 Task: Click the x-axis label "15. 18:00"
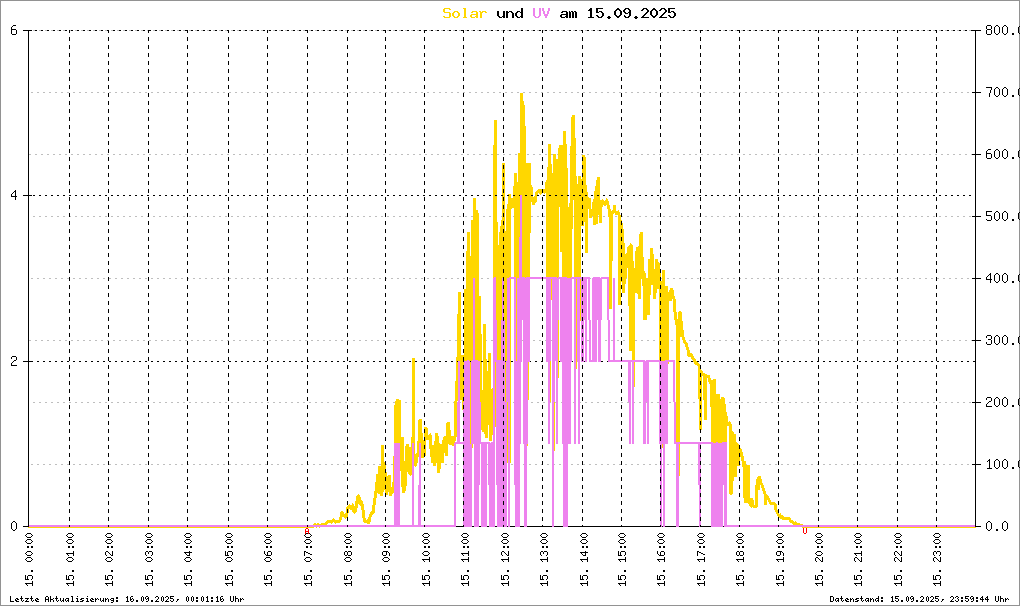740,560
